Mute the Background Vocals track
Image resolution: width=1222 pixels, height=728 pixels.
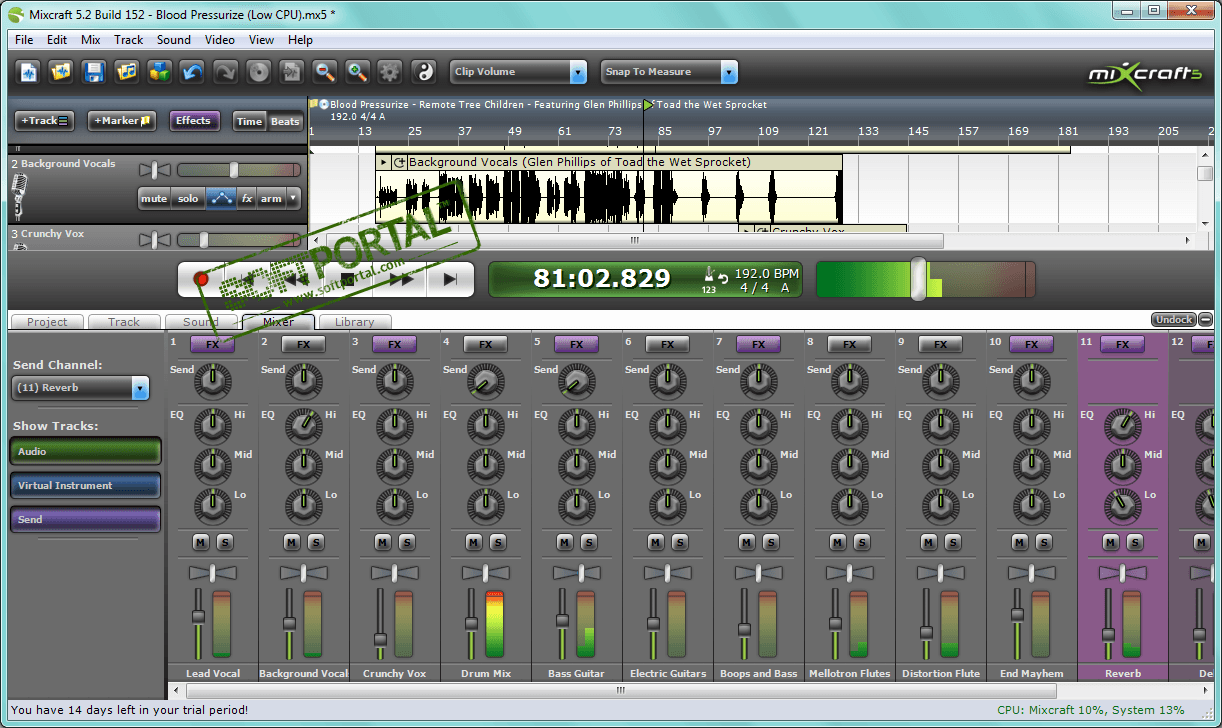[x=154, y=198]
